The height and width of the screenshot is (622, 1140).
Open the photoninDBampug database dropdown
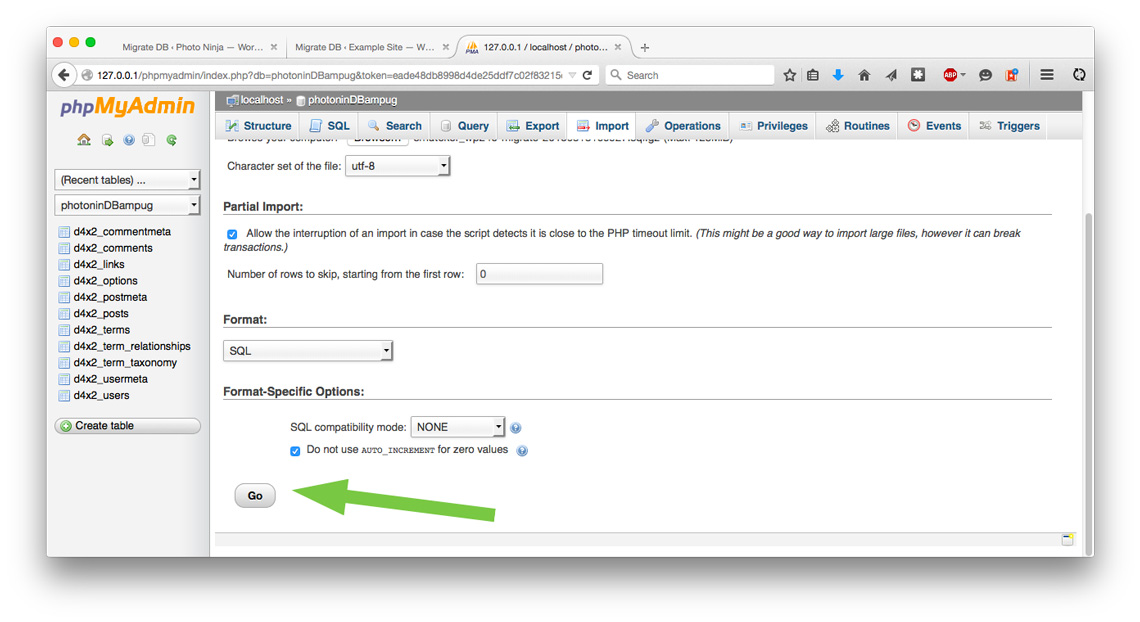click(127, 206)
